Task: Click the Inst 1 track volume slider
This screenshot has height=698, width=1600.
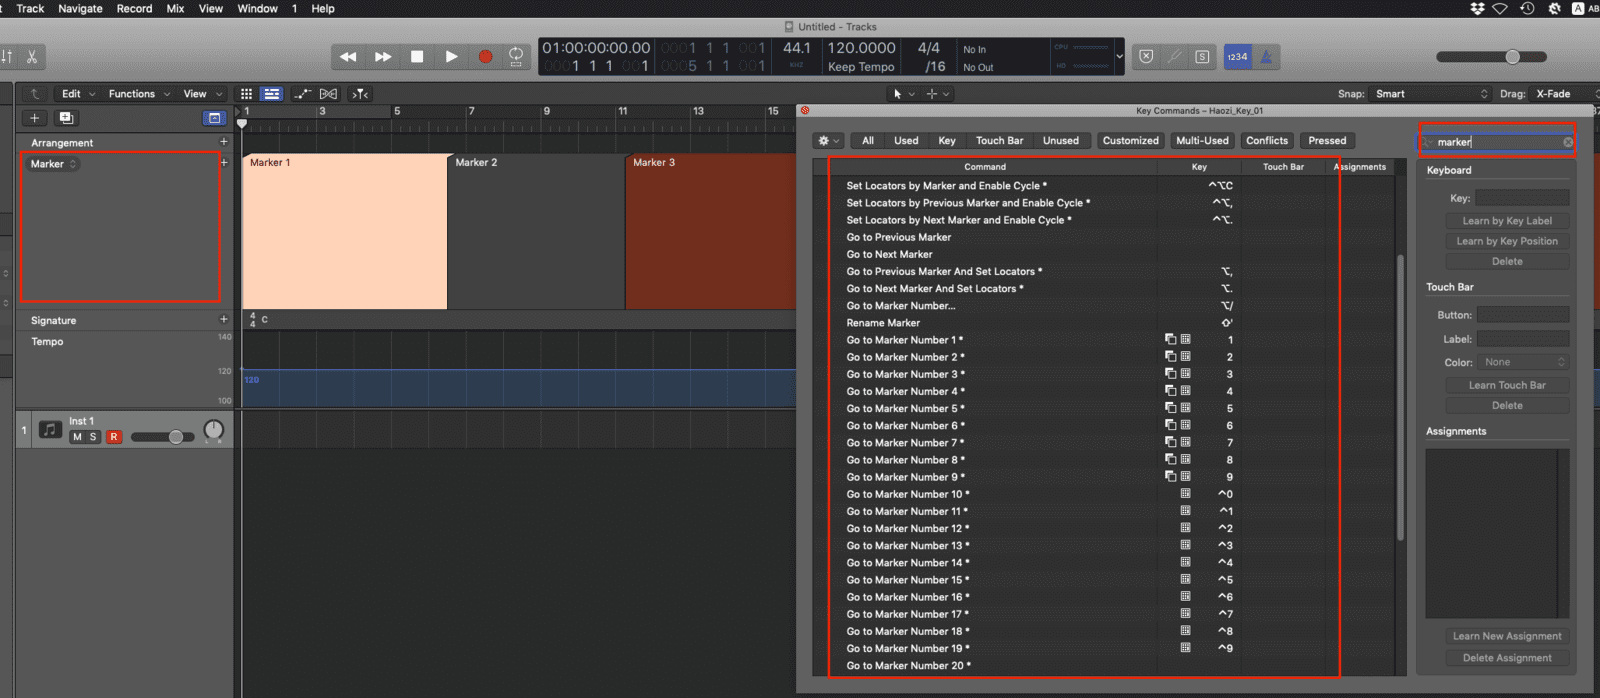Action: pyautogui.click(x=163, y=437)
